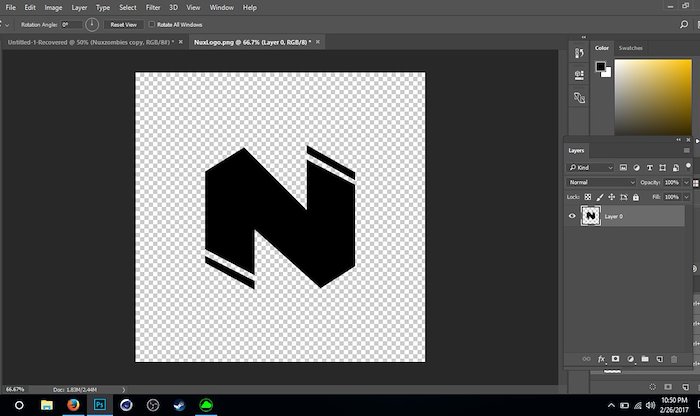Lock artboard nesting crop icon
The image size is (700, 416).
point(624,197)
